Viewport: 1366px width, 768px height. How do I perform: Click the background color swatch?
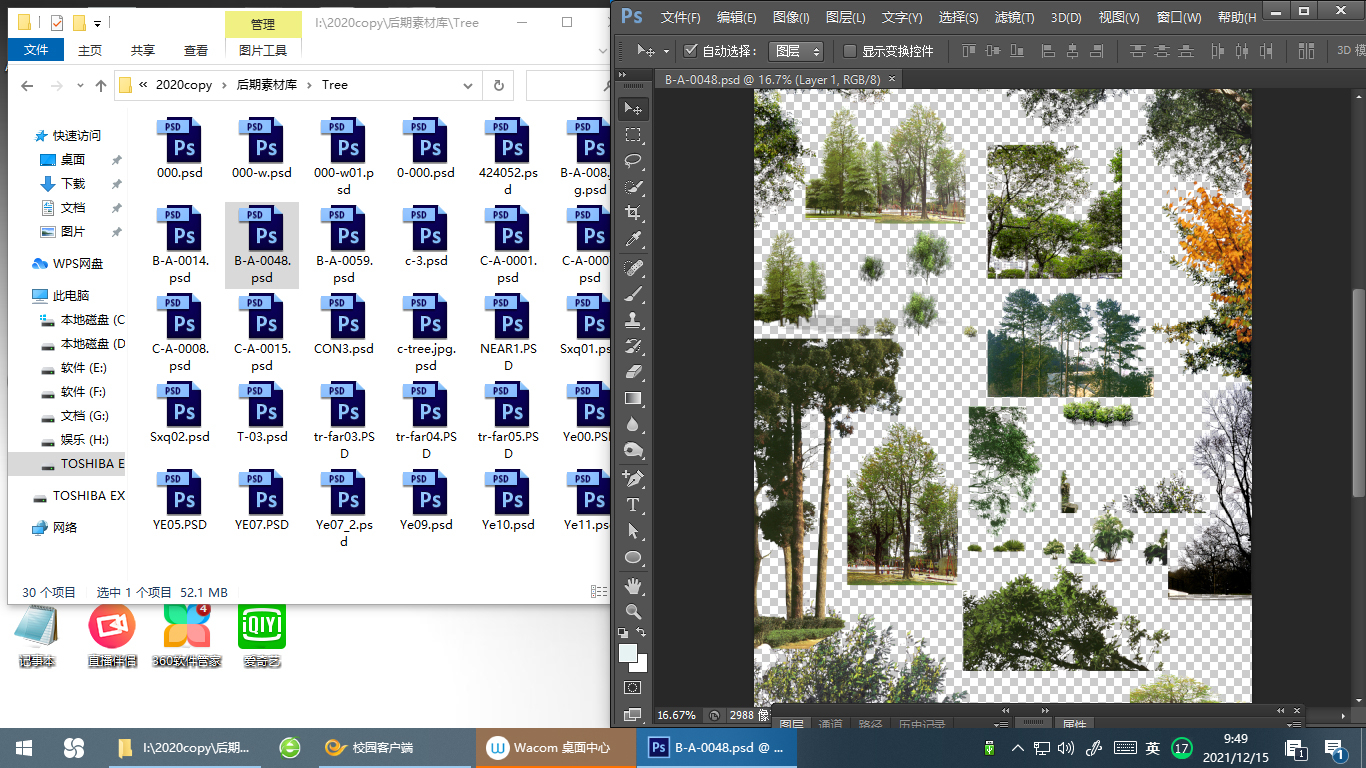pyautogui.click(x=640, y=663)
